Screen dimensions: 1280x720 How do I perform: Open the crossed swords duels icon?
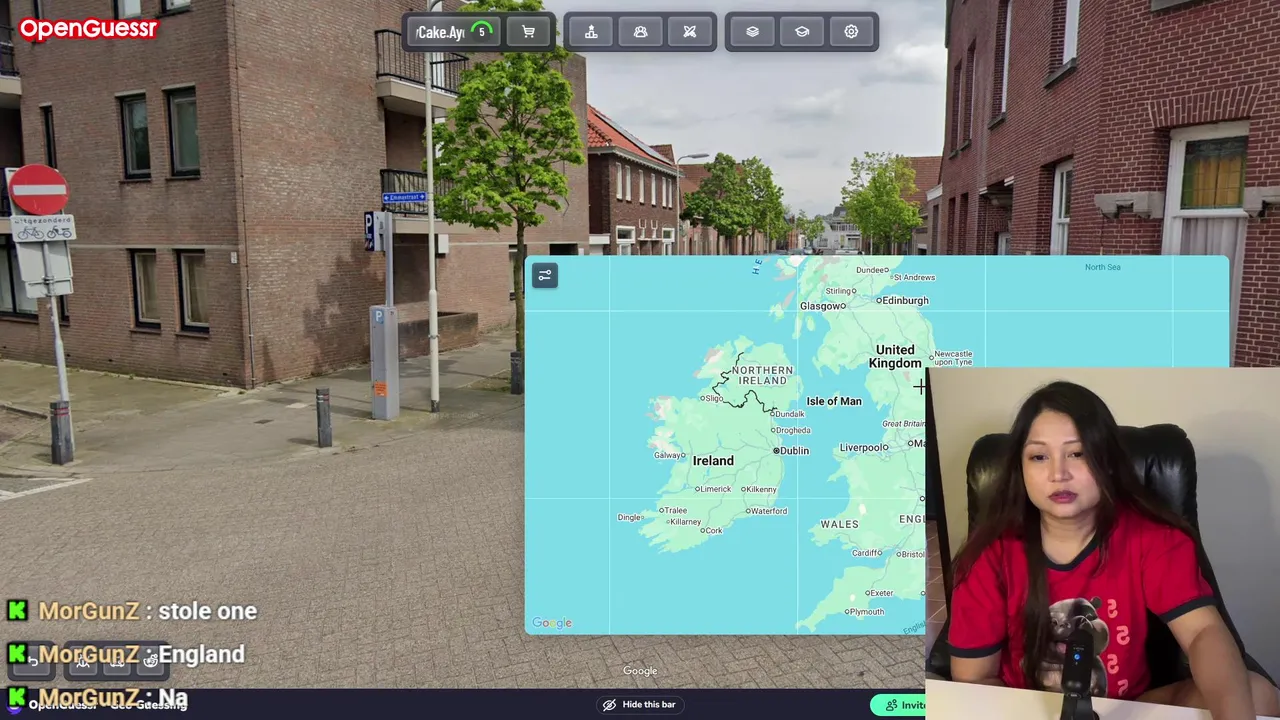[x=689, y=32]
